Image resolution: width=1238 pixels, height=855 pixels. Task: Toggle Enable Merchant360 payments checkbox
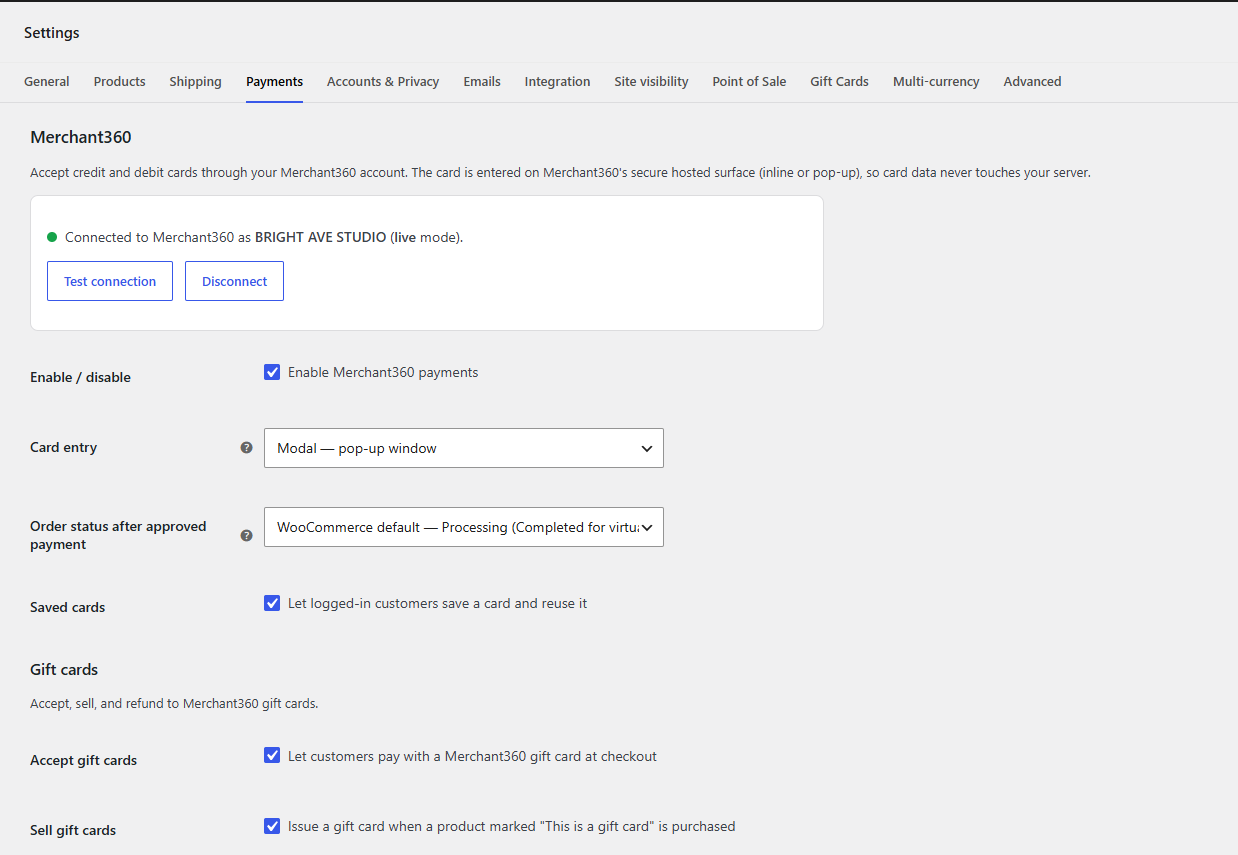(x=272, y=372)
